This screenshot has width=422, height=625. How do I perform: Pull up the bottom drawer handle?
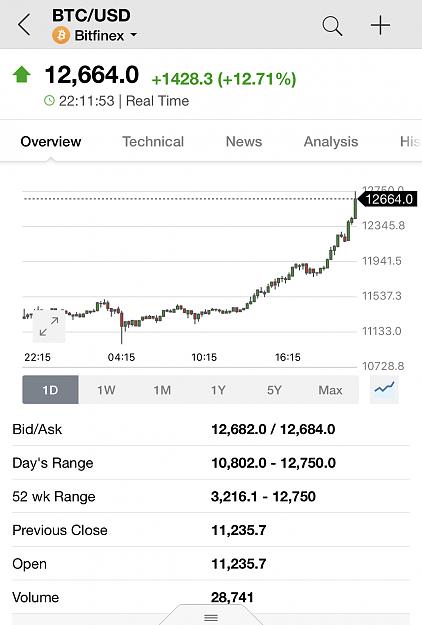(x=211, y=617)
